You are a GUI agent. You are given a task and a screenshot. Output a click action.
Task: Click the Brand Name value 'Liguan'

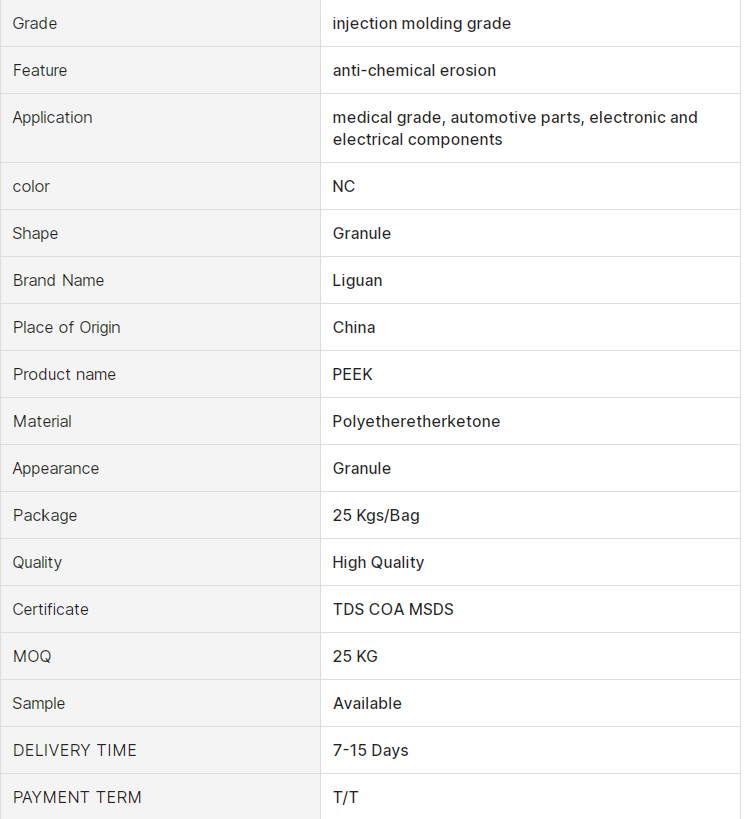click(357, 280)
